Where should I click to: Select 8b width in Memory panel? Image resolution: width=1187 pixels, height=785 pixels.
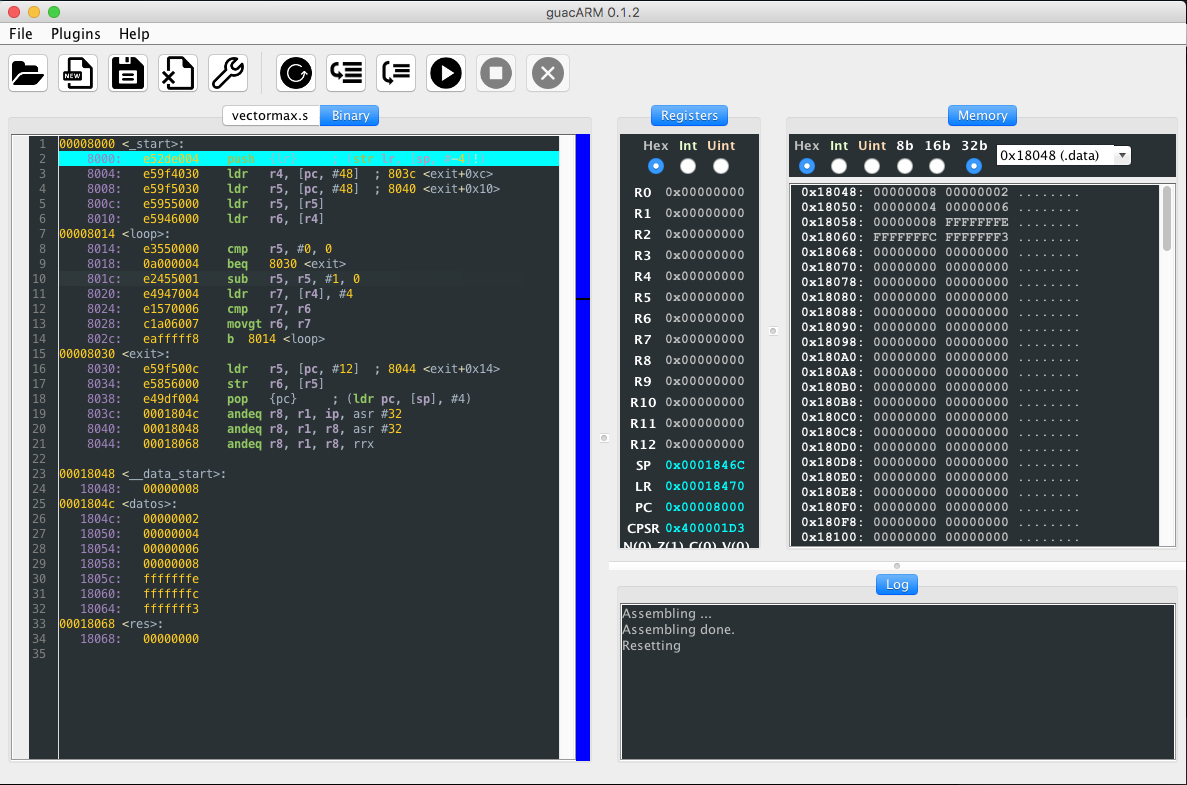coord(905,166)
